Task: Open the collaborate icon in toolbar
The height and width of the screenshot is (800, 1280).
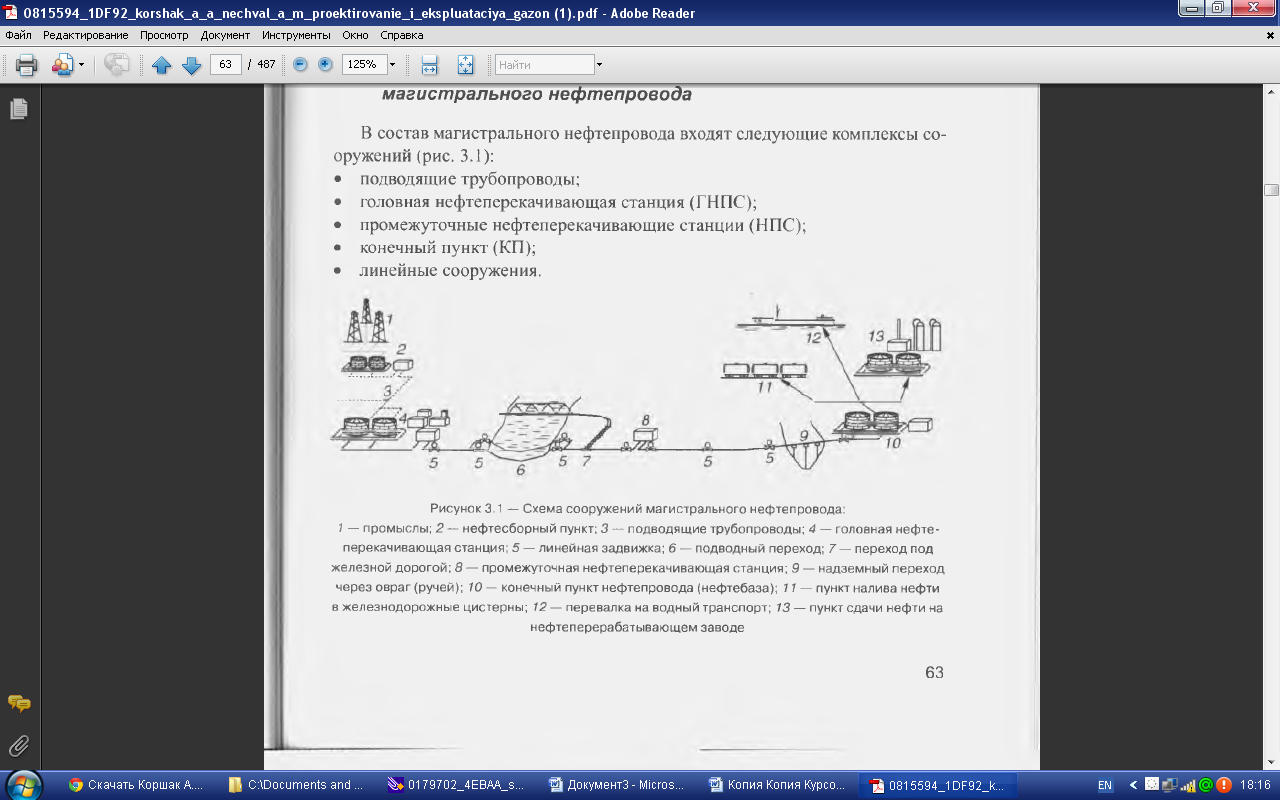Action: [x=63, y=65]
